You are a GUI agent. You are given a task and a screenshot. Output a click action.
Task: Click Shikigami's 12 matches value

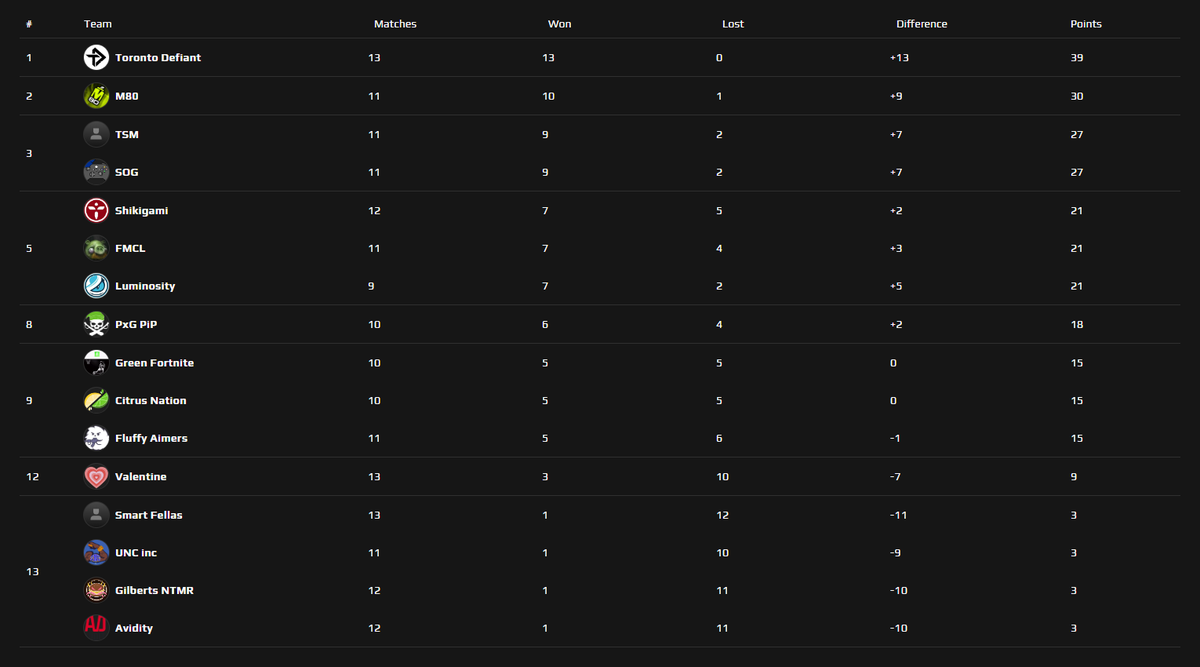tap(374, 210)
